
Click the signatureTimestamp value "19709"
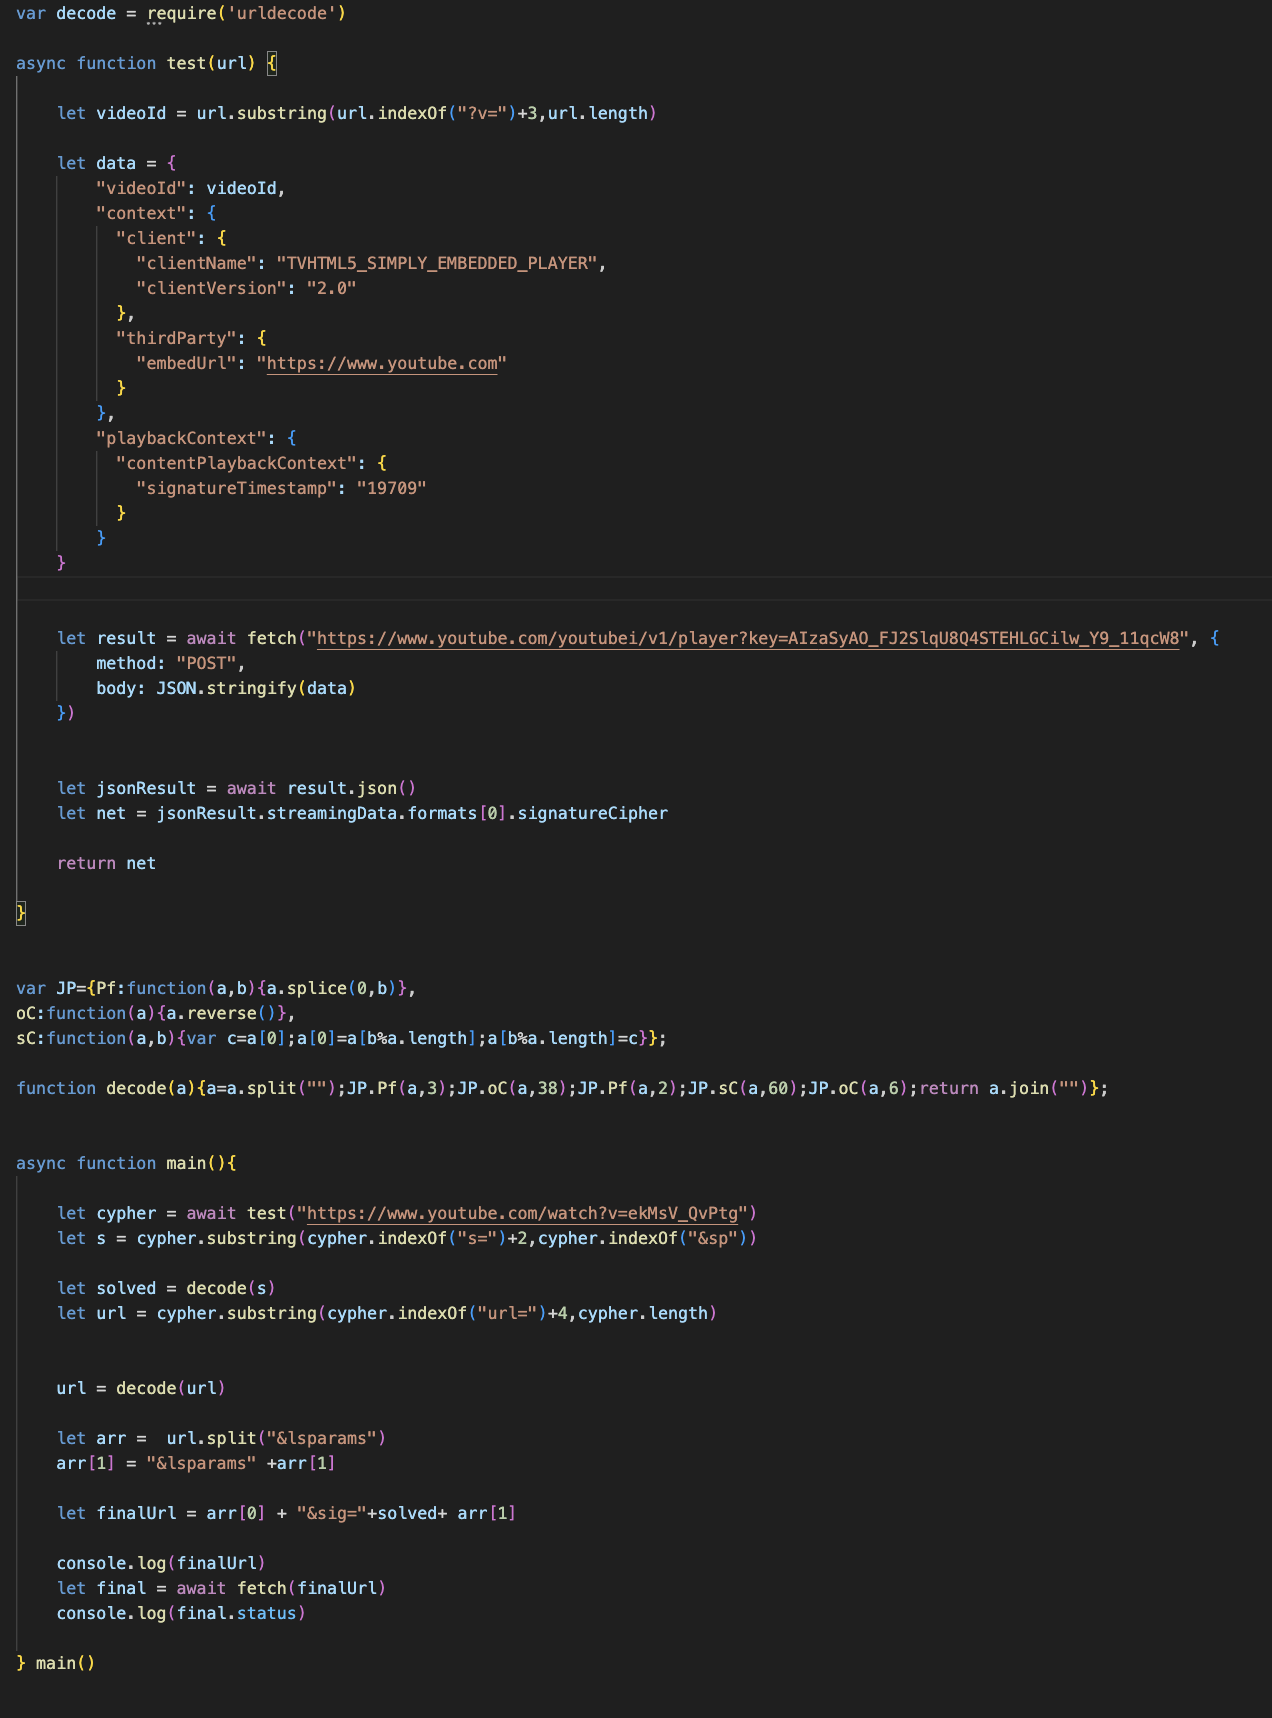(391, 488)
